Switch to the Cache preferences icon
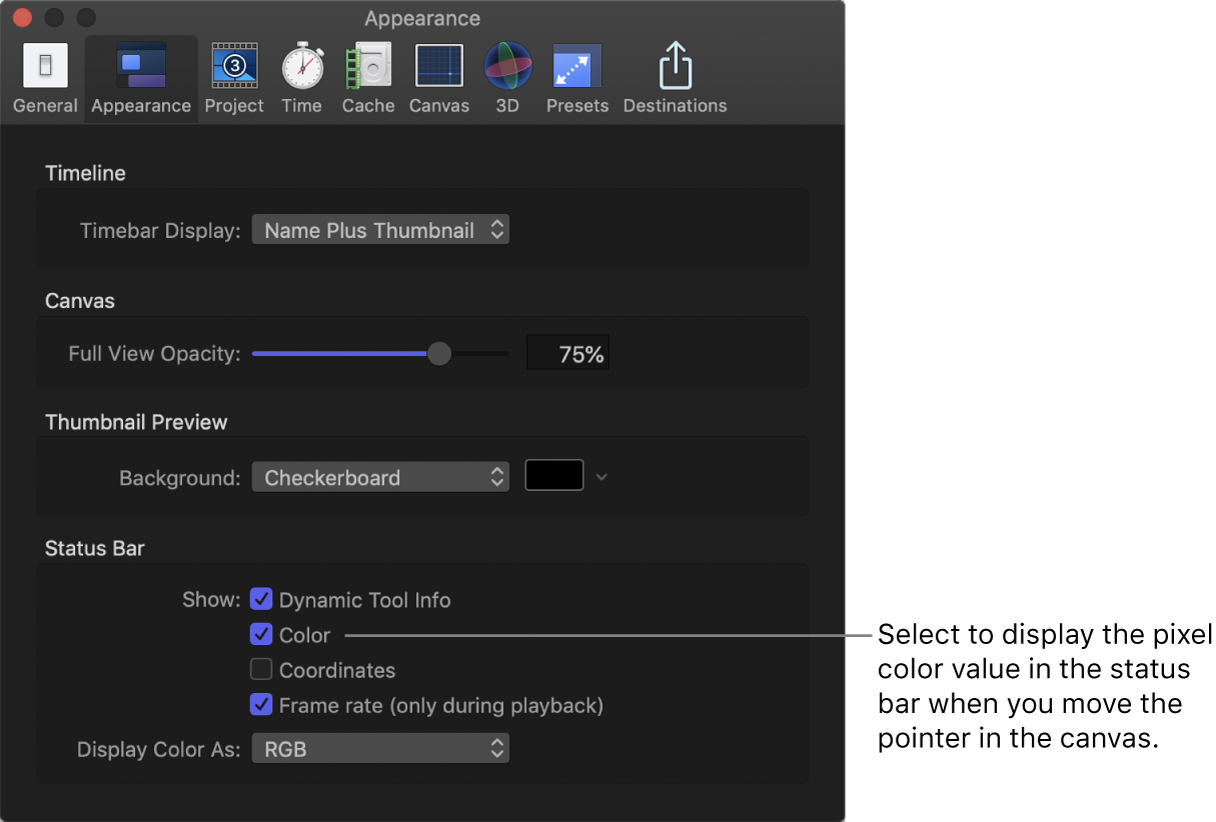The image size is (1216, 822). pos(367,66)
